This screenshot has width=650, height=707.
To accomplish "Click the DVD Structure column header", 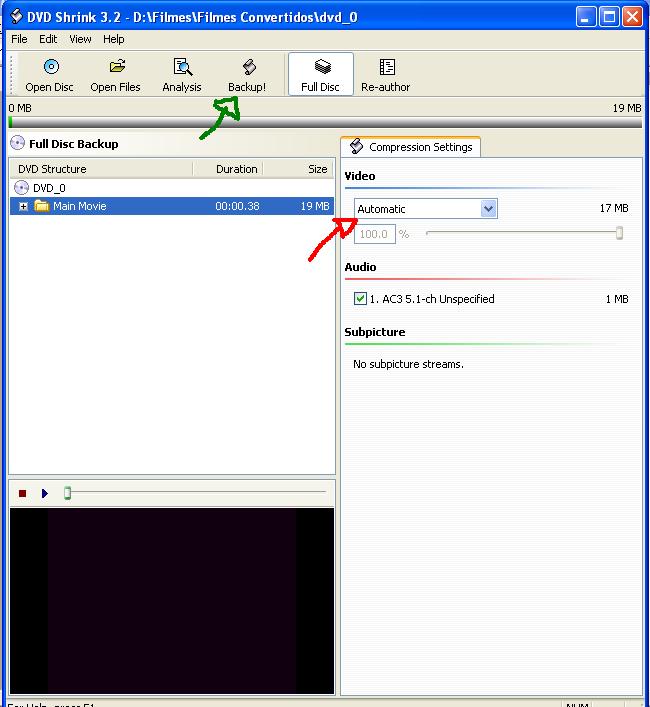I will pos(102,169).
